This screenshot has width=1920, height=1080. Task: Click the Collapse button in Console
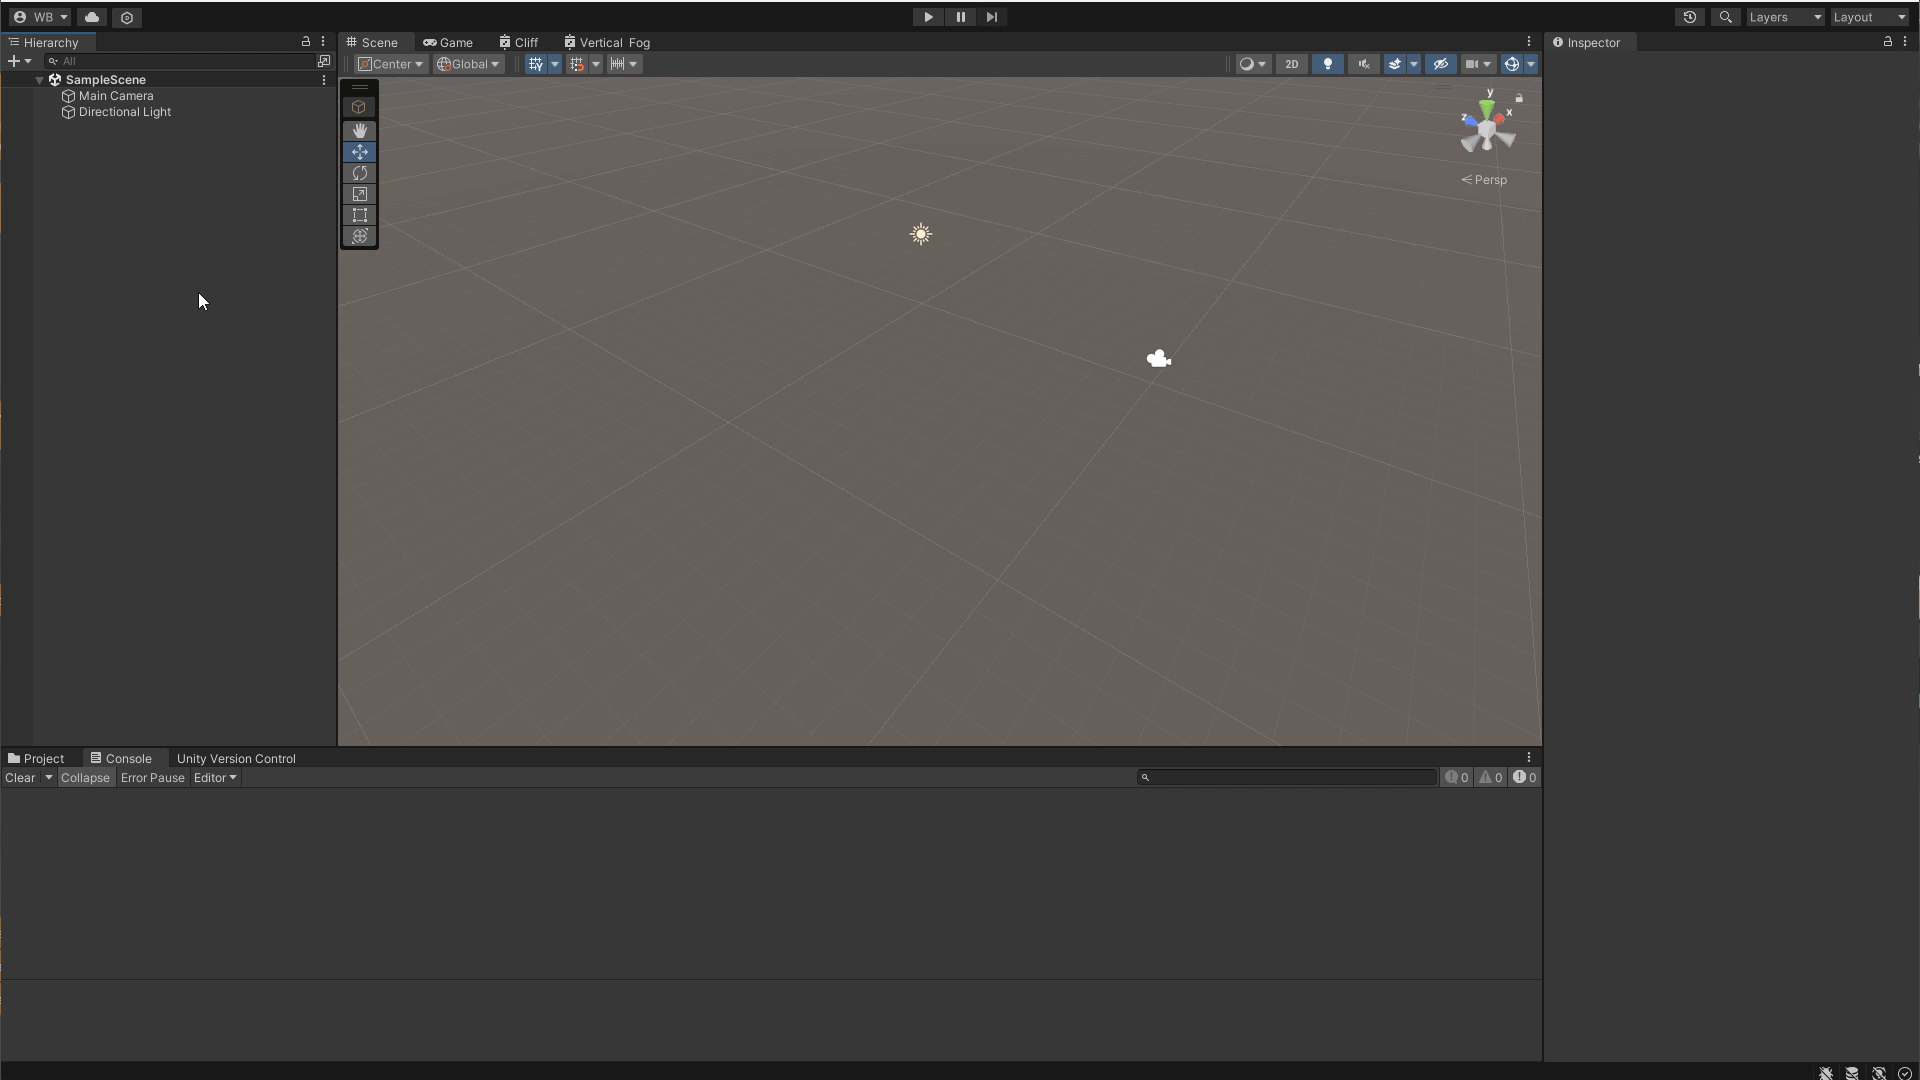coord(84,777)
